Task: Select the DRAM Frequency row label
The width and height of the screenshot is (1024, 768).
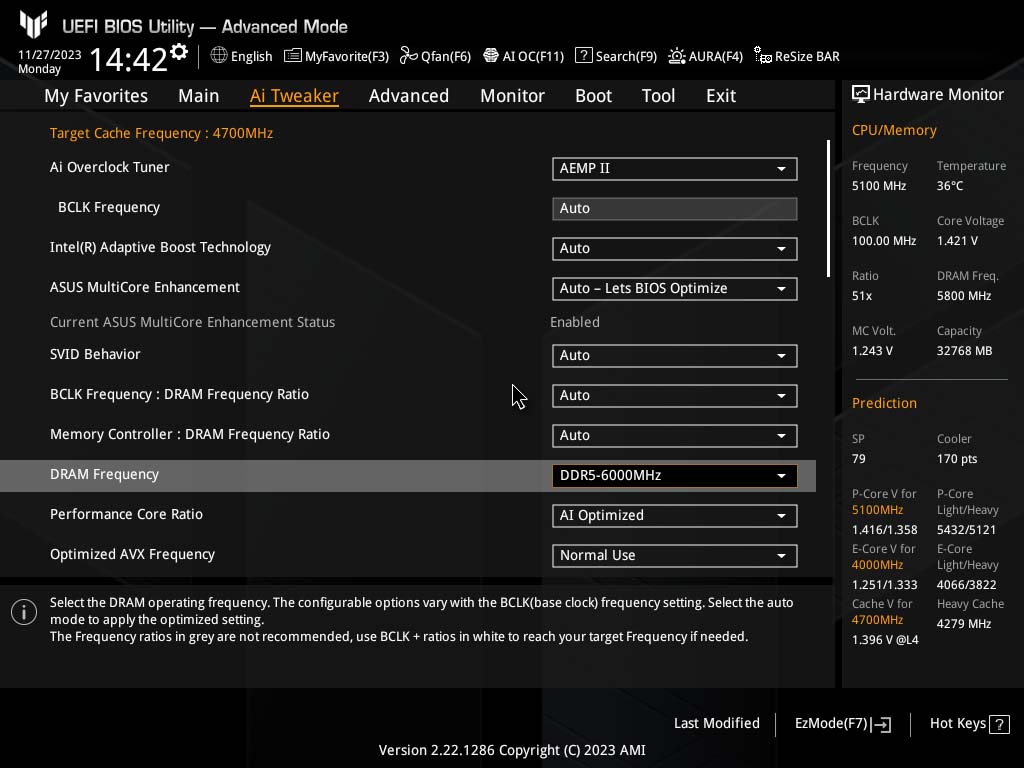Action: (104, 475)
